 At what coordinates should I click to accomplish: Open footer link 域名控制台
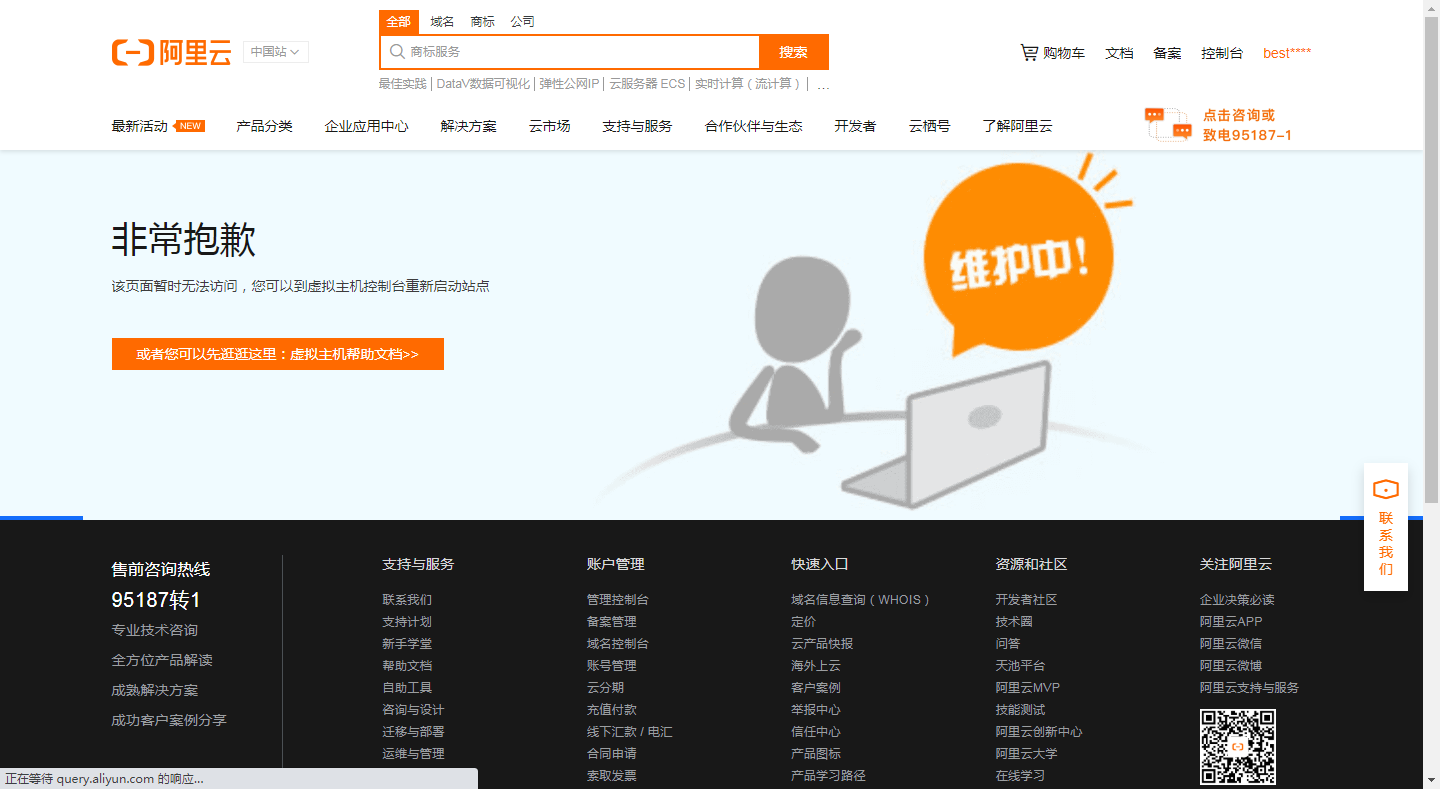pyautogui.click(x=618, y=644)
